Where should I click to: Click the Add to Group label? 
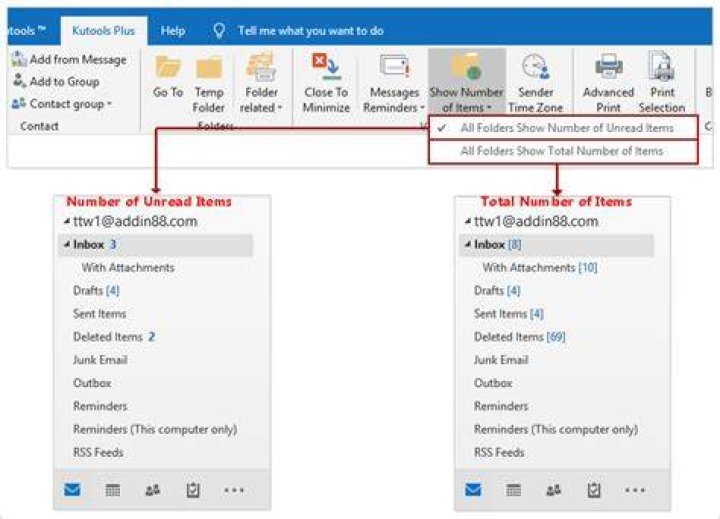pyautogui.click(x=64, y=82)
